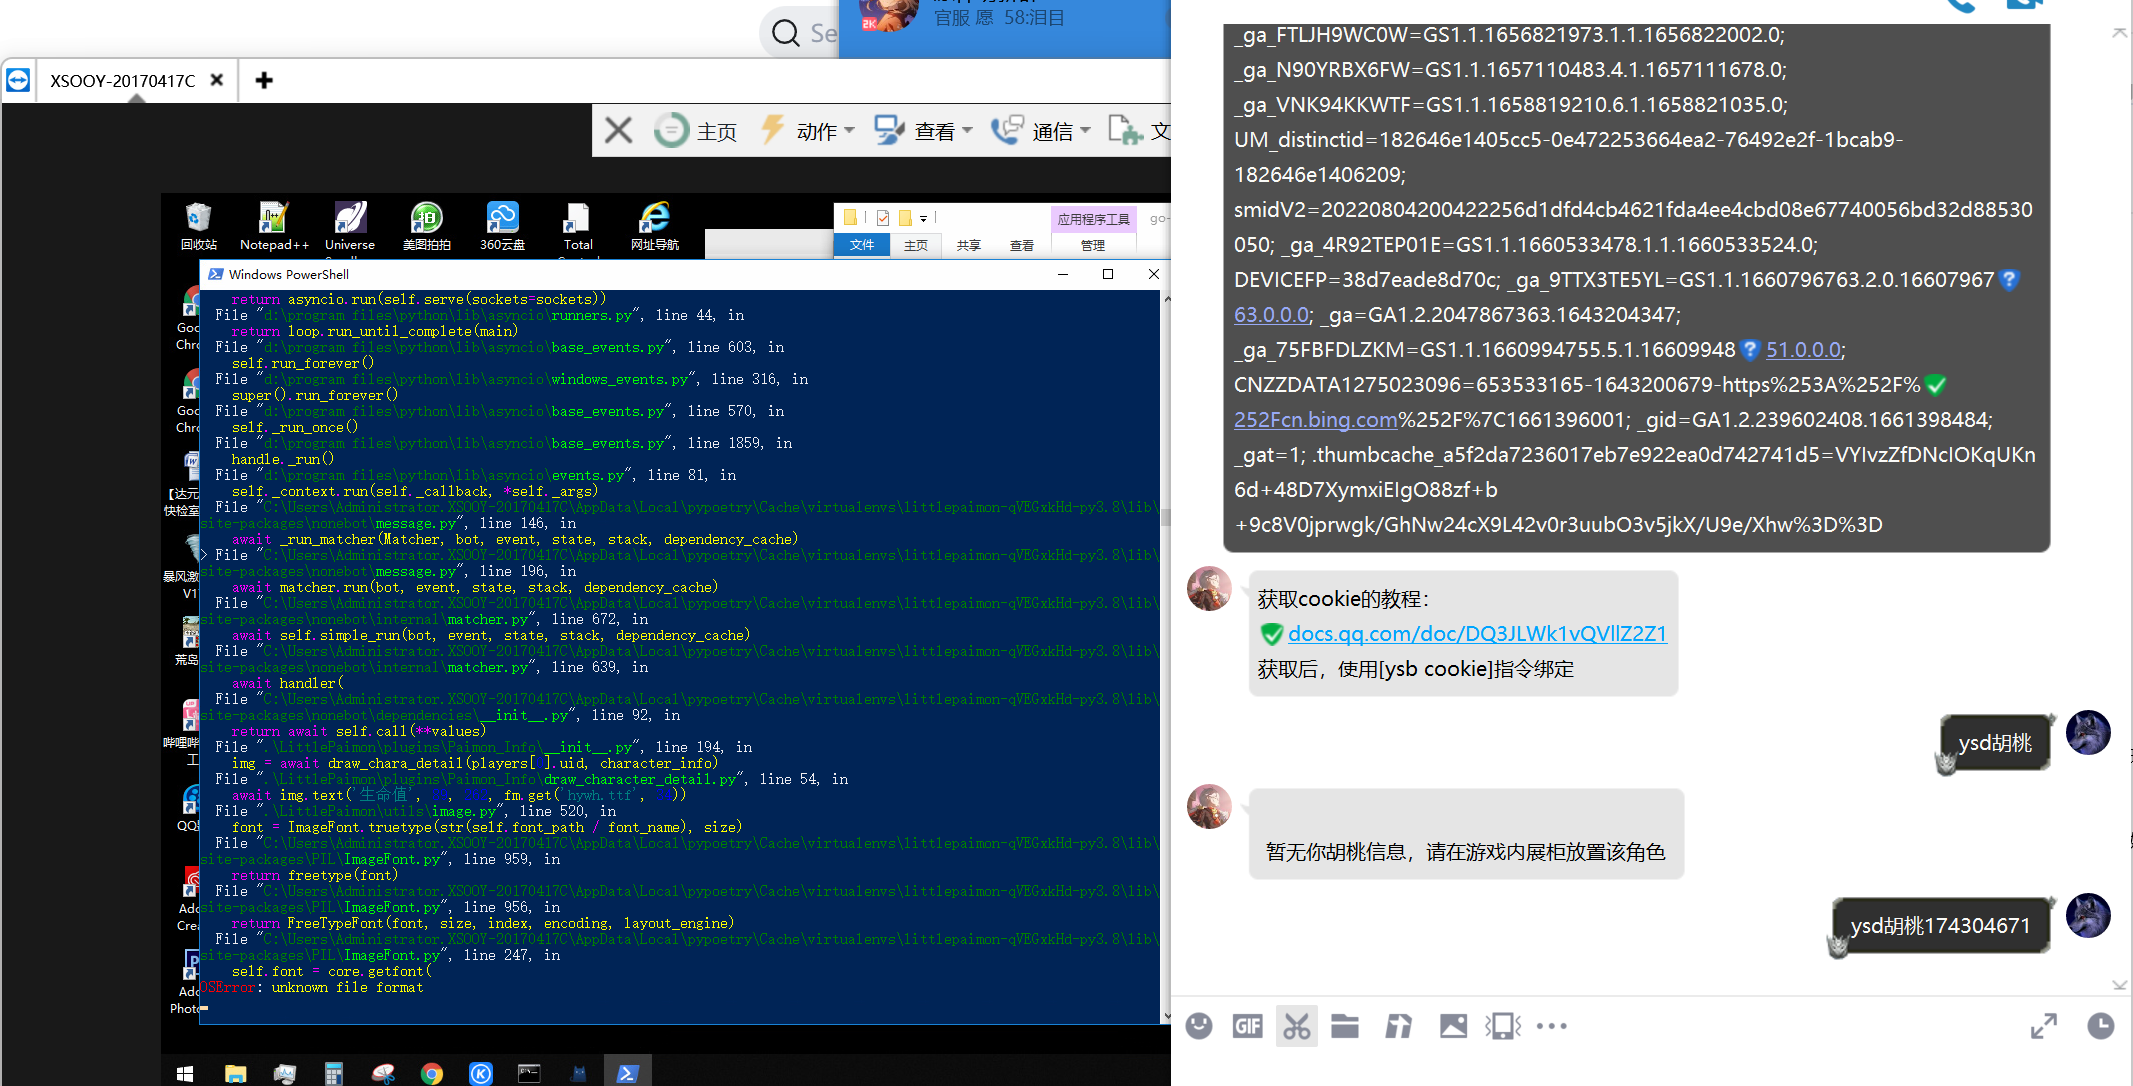Image resolution: width=2133 pixels, height=1086 pixels.
Task: Click the 51.0.0.0 link in the chat message
Action: [x=1803, y=350]
